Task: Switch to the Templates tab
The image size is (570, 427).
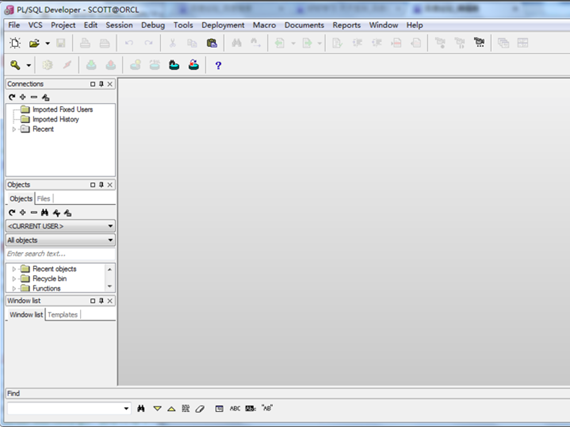Action: click(x=63, y=315)
